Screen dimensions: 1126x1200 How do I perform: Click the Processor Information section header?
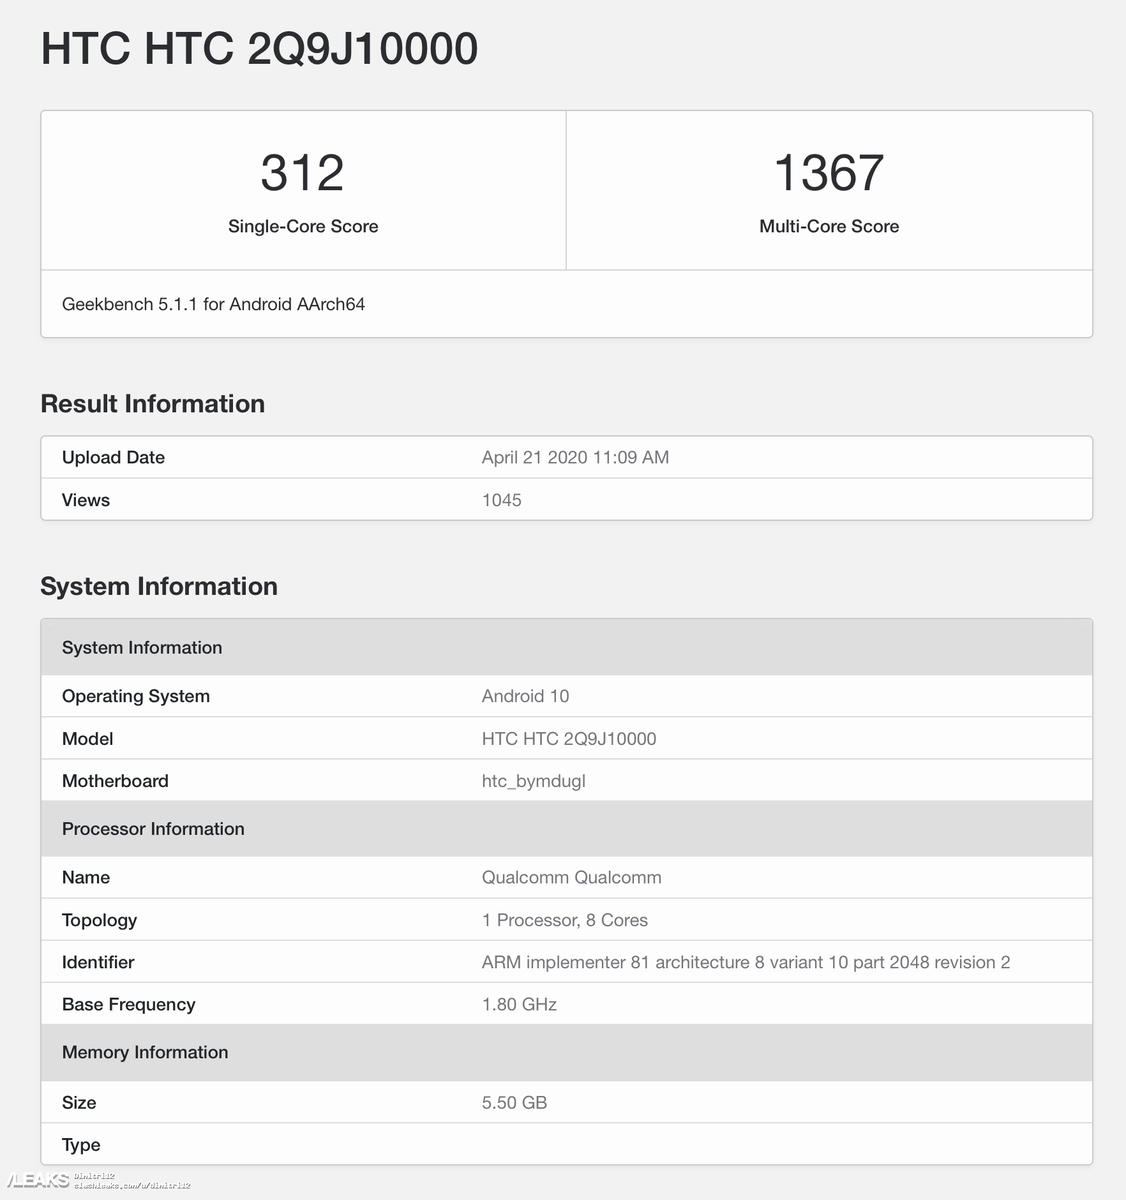(x=566, y=828)
